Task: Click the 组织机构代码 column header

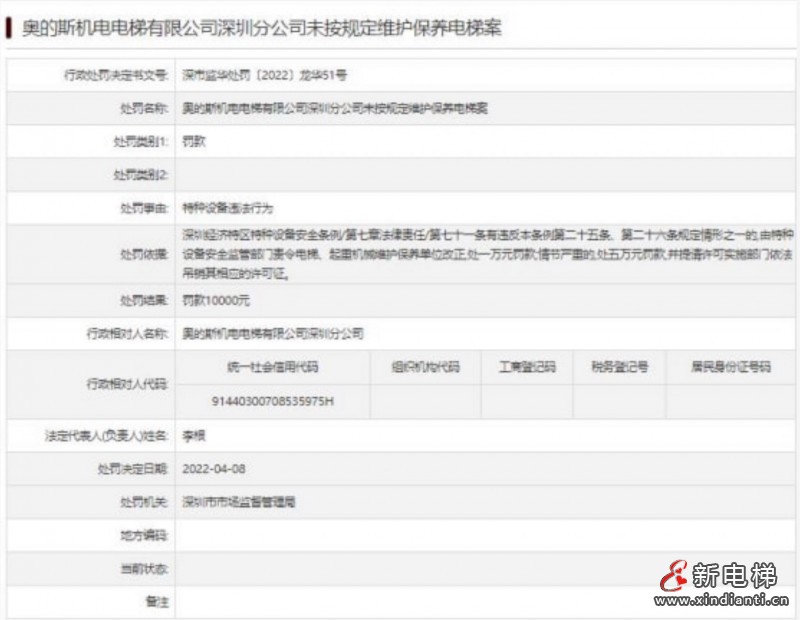Action: click(425, 368)
